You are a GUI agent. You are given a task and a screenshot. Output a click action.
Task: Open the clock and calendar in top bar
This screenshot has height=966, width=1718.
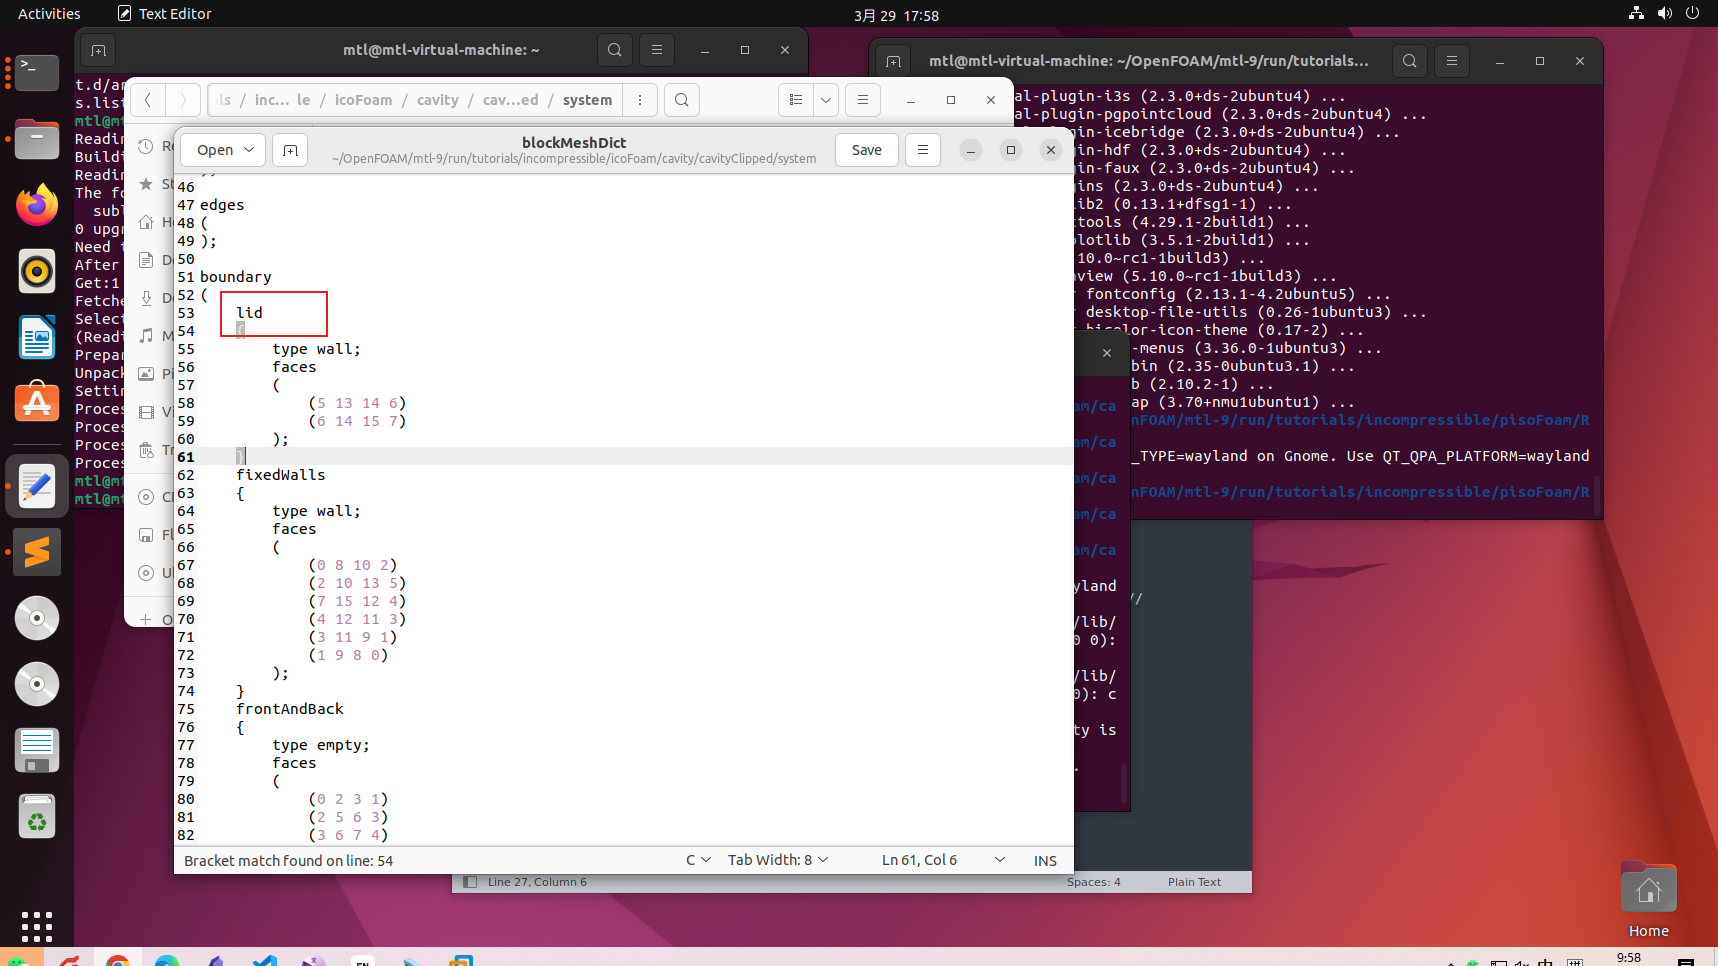(x=896, y=15)
